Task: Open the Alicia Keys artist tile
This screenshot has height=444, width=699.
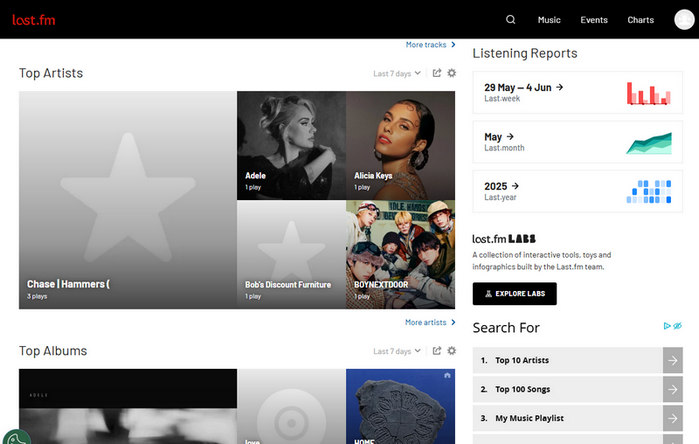Action: 400,145
